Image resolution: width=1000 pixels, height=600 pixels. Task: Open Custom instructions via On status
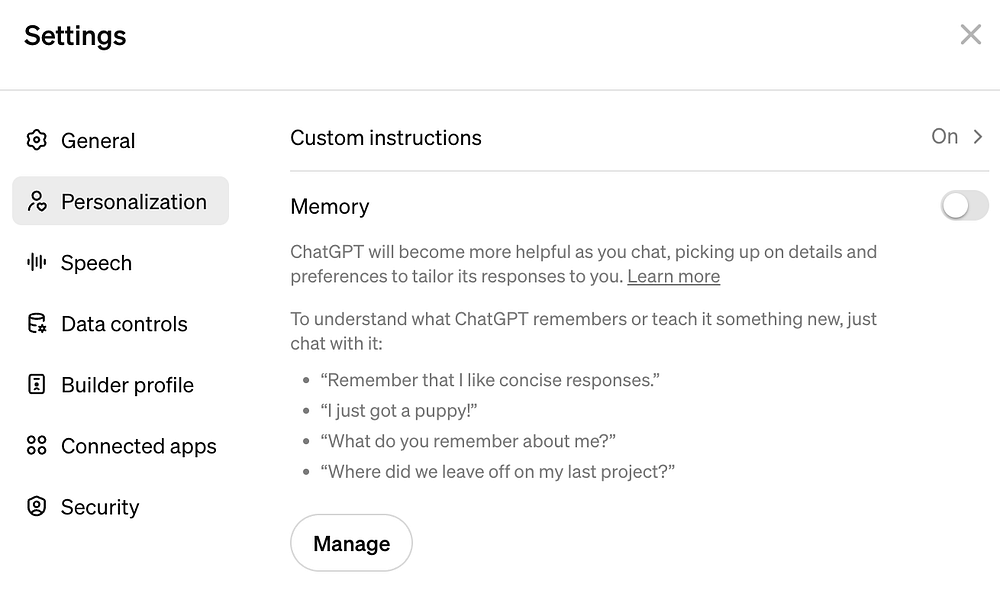[944, 137]
